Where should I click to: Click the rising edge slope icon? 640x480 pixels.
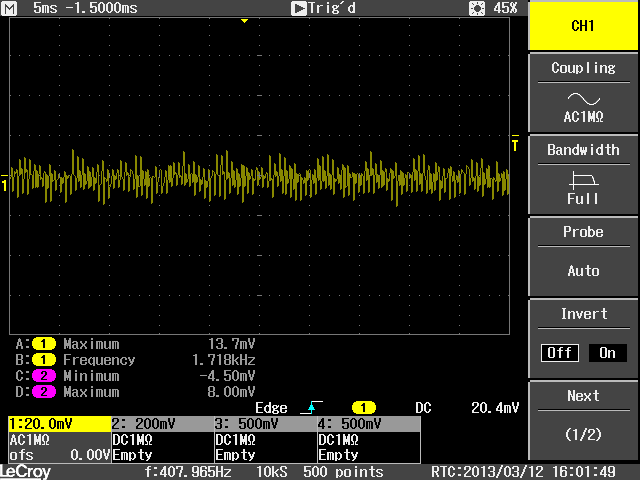pyautogui.click(x=311, y=407)
